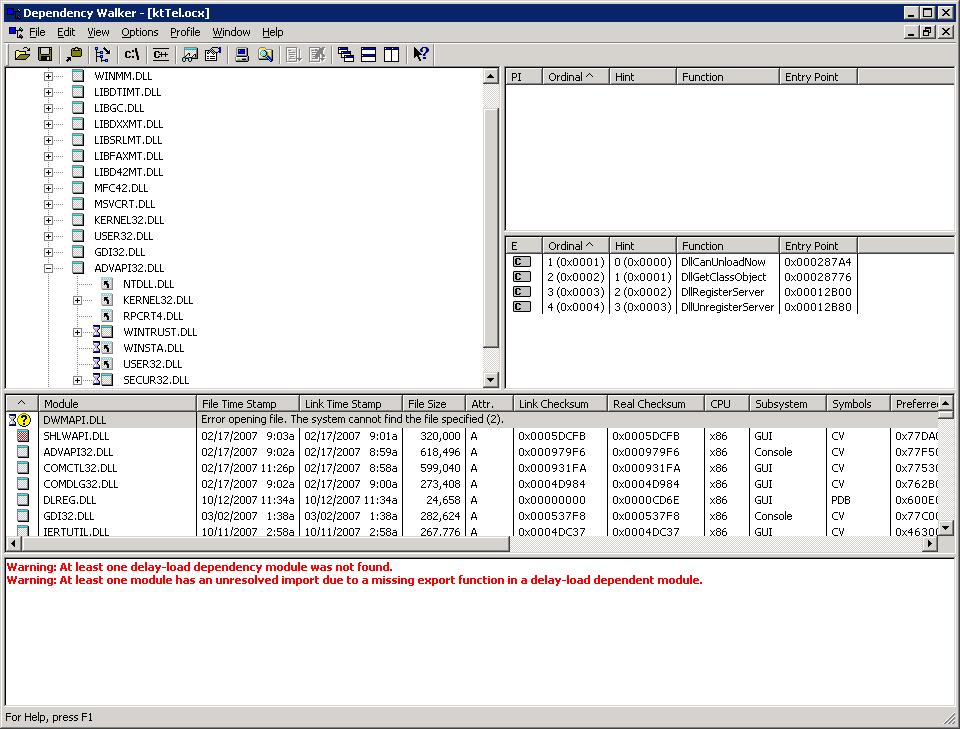Image resolution: width=960 pixels, height=729 pixels.
Task: Expand the LIBGC.DLL tree node
Action: (x=48, y=108)
